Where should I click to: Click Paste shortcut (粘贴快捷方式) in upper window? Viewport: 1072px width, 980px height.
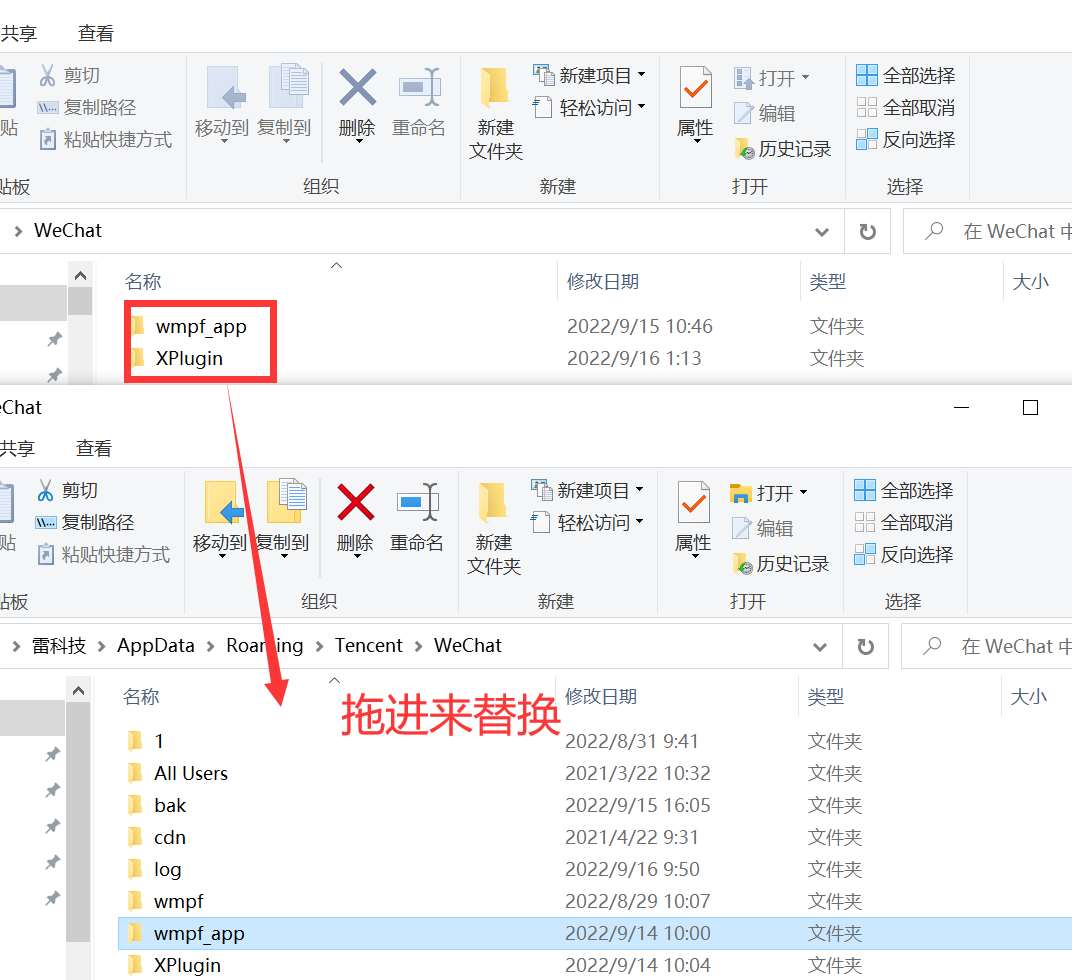click(x=105, y=140)
